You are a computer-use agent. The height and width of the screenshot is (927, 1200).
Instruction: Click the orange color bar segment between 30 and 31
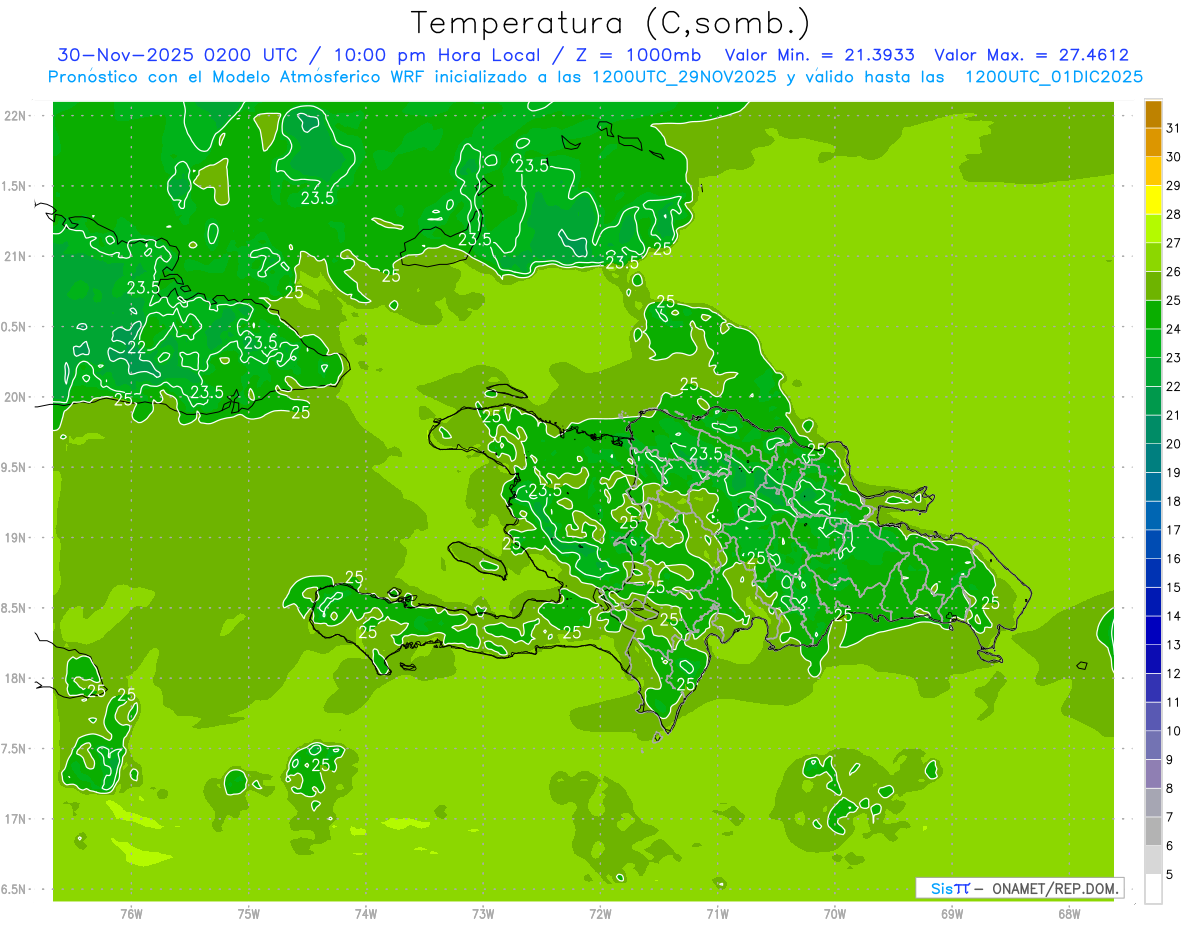[1153, 143]
